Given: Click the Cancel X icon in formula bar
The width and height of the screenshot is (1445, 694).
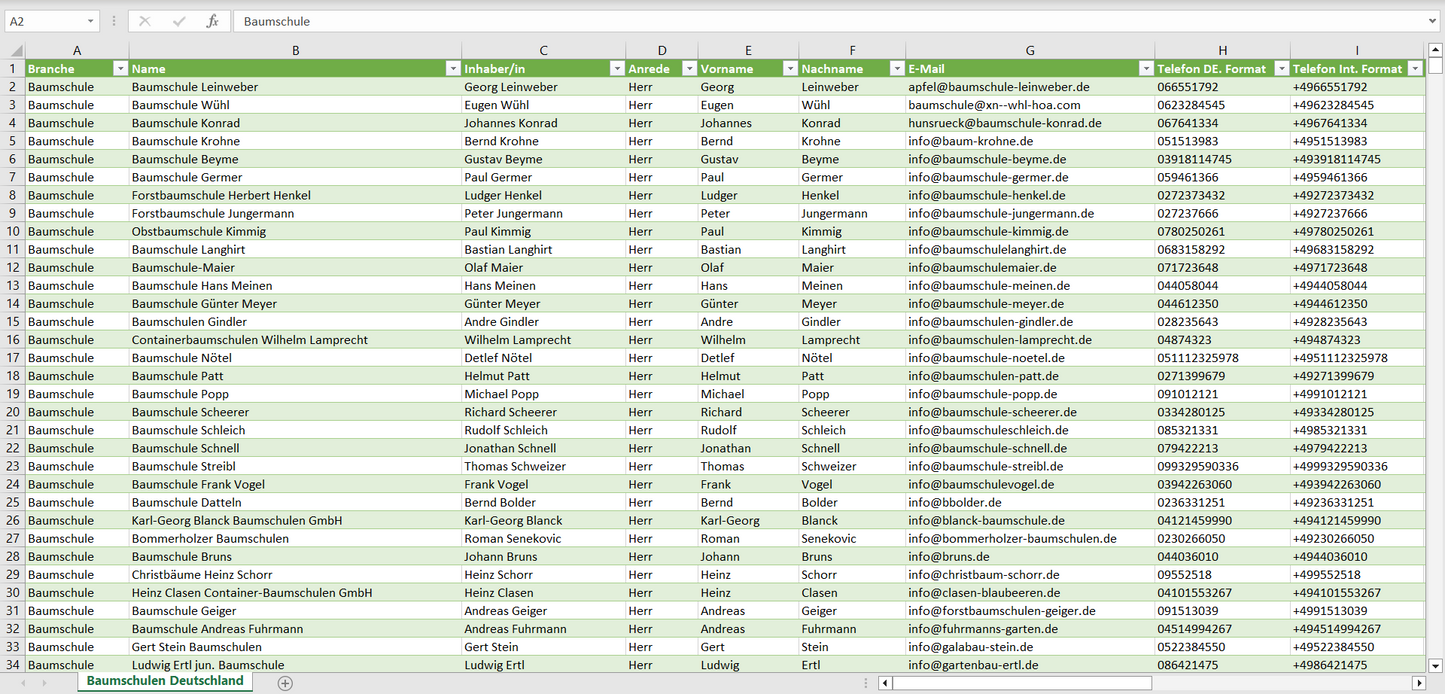Looking at the screenshot, I should (145, 21).
